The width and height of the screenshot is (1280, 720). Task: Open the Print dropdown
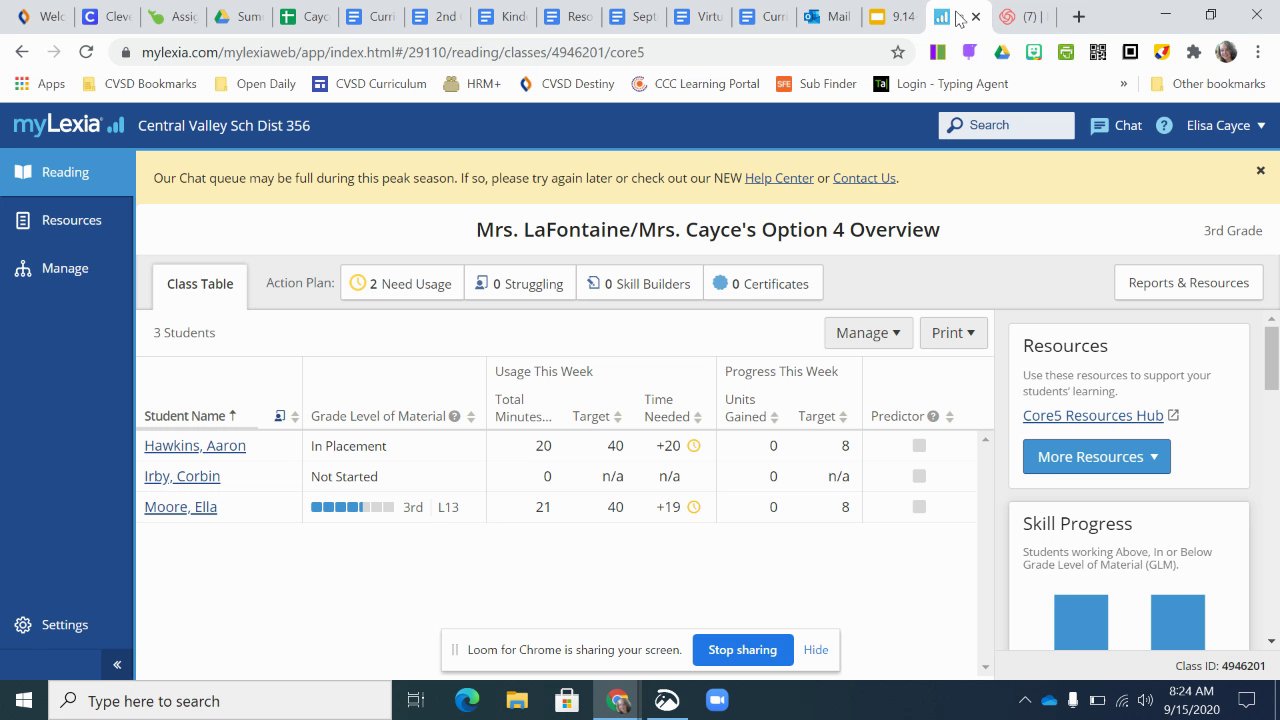click(x=953, y=333)
